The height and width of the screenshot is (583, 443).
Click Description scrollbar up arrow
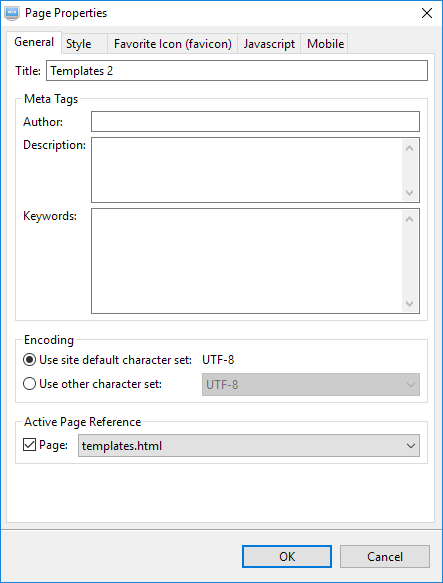(x=410, y=148)
